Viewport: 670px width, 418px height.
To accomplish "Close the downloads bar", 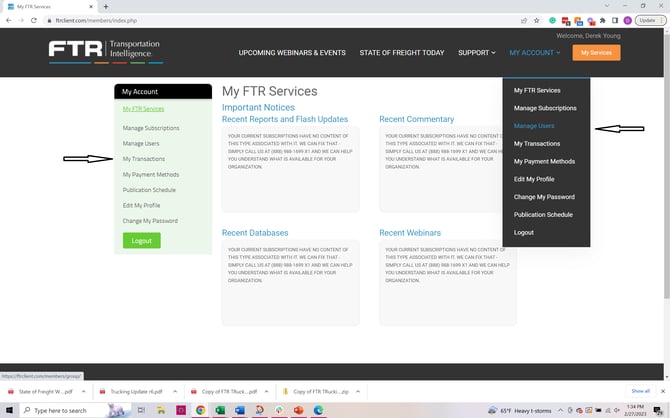I will (x=663, y=391).
